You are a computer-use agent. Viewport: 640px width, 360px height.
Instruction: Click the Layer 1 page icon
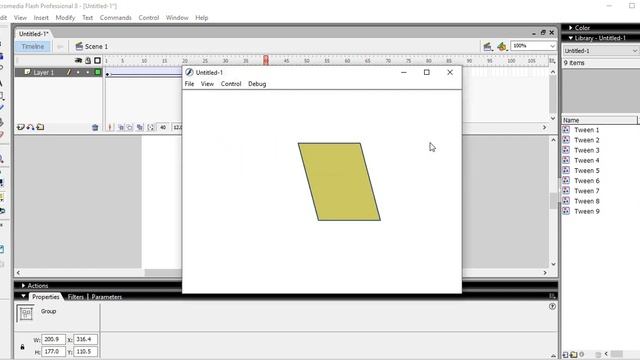(27, 72)
